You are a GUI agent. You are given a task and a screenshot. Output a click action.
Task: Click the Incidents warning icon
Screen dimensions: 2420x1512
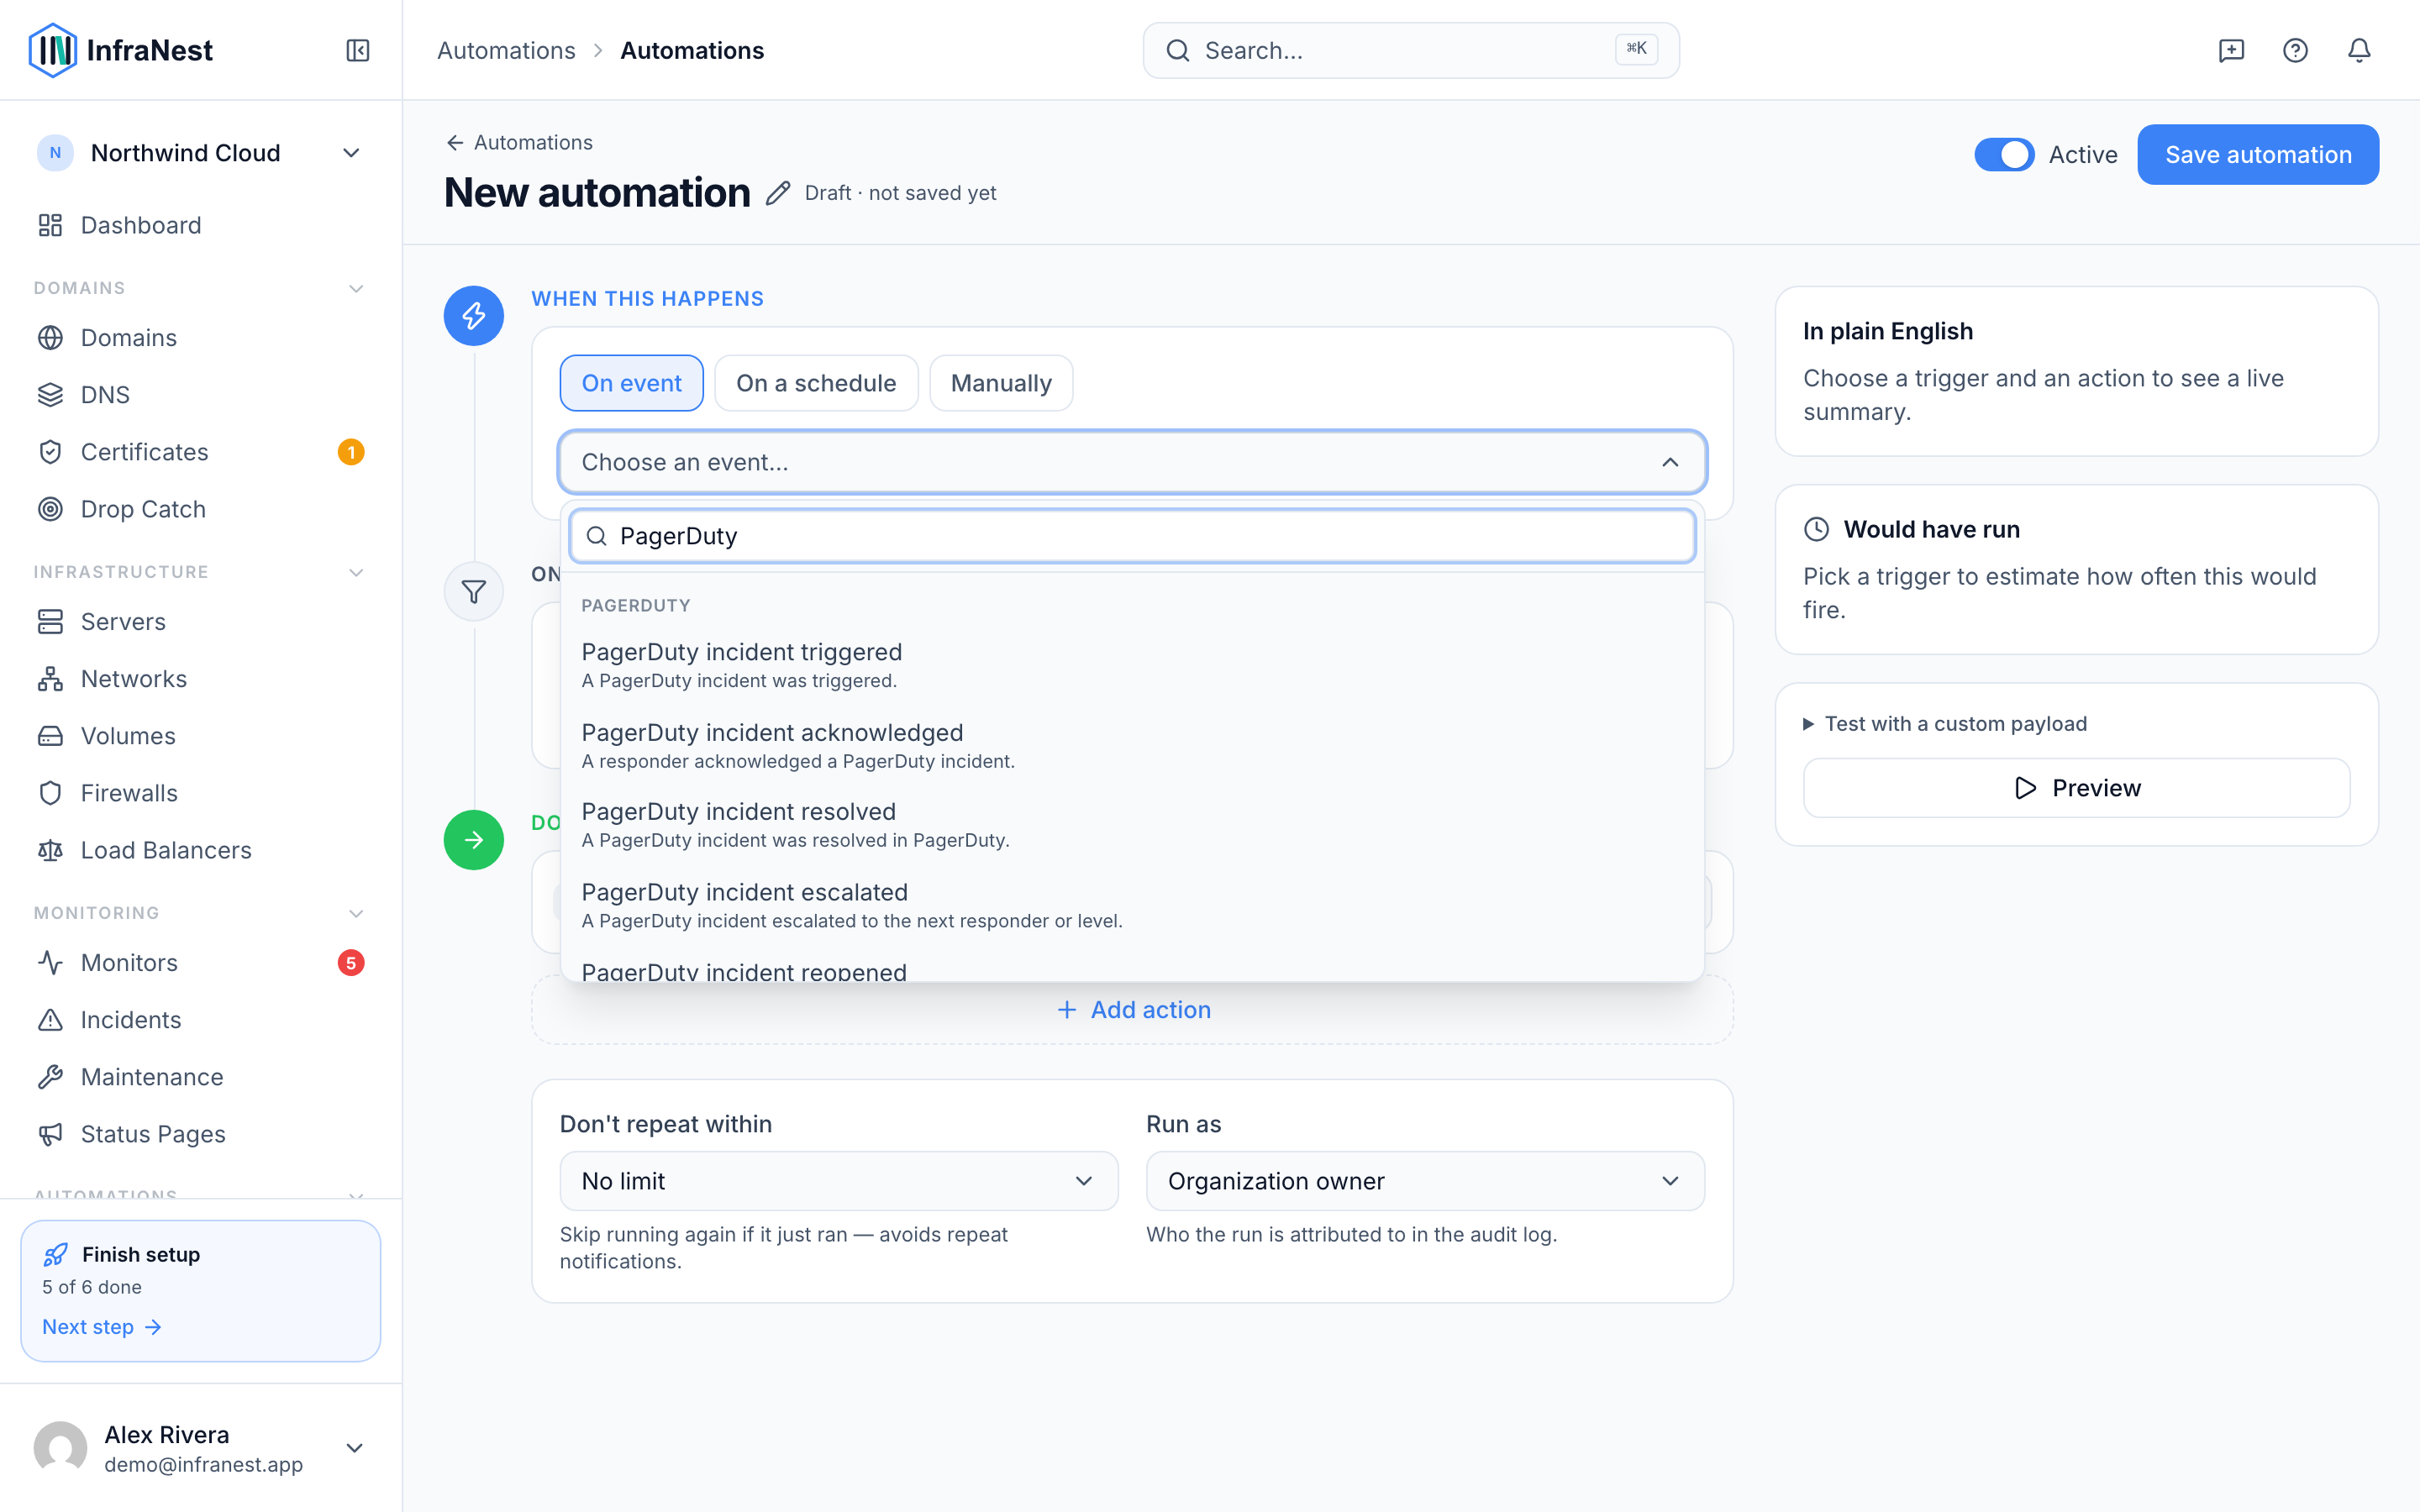[x=50, y=1020]
